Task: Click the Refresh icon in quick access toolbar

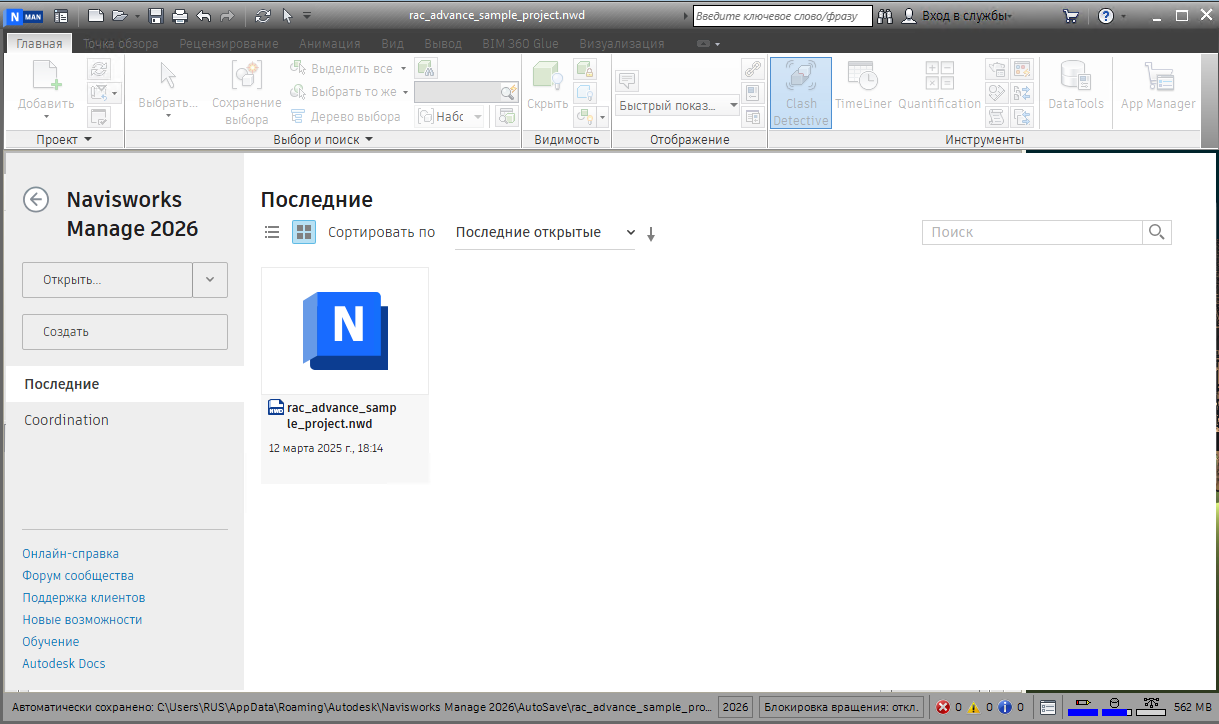Action: (263, 16)
